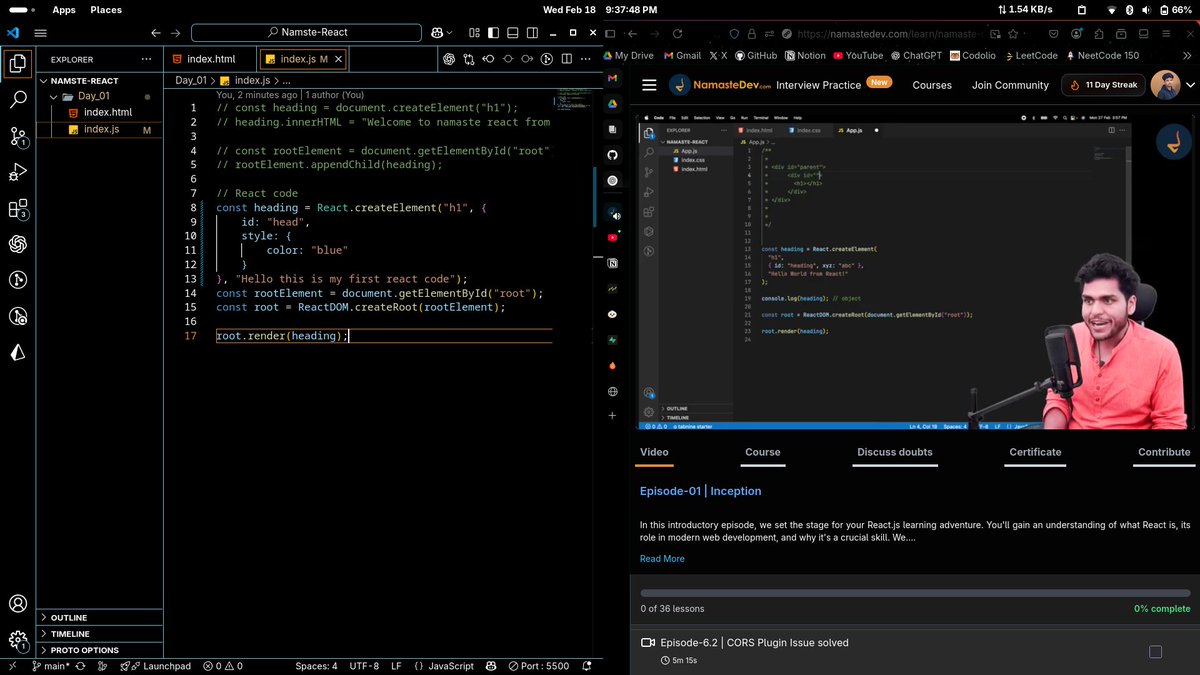Viewport: 1200px width, 675px height.
Task: Expand the PROTO OPTIONS section
Action: point(99,650)
